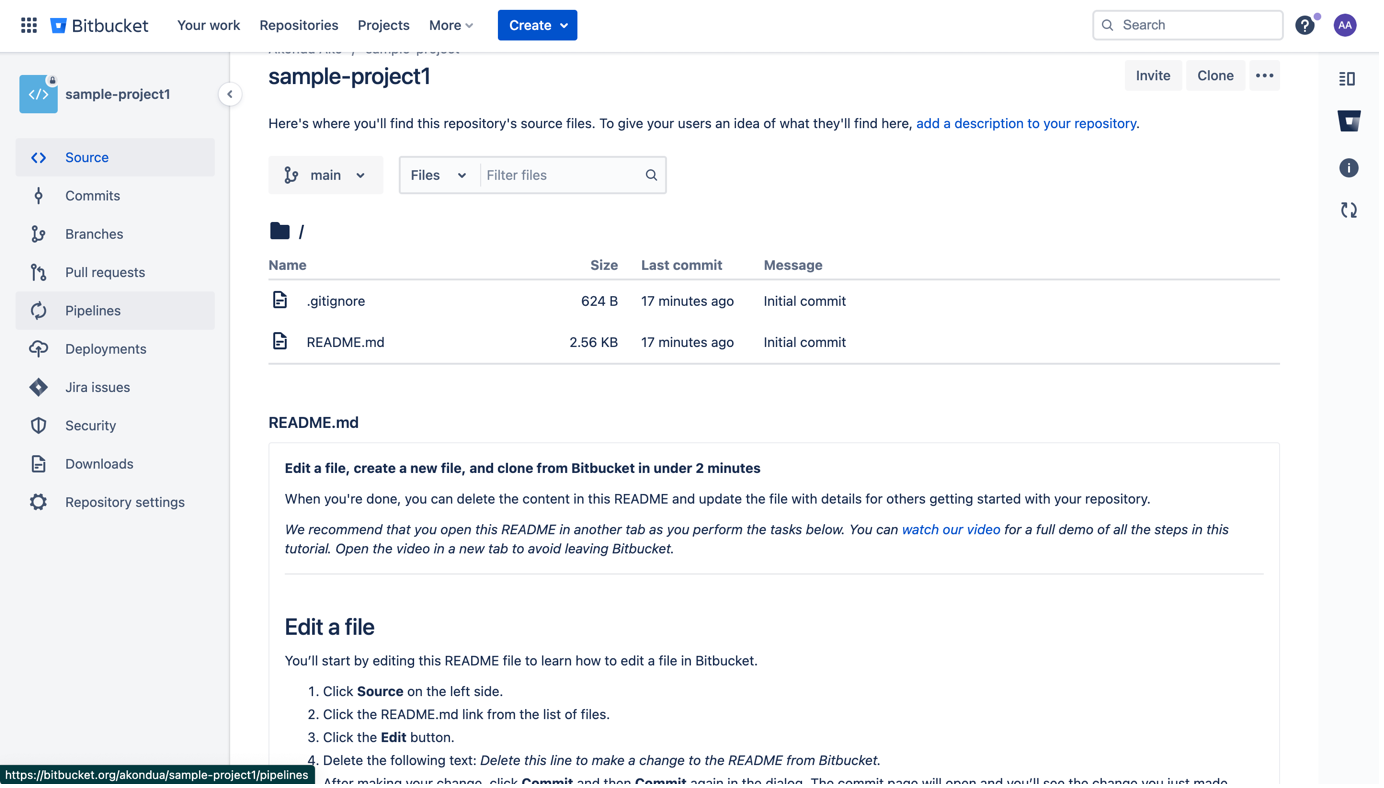Open the main branch selector dropdown
This screenshot has height=788, width=1384.
[x=325, y=174]
